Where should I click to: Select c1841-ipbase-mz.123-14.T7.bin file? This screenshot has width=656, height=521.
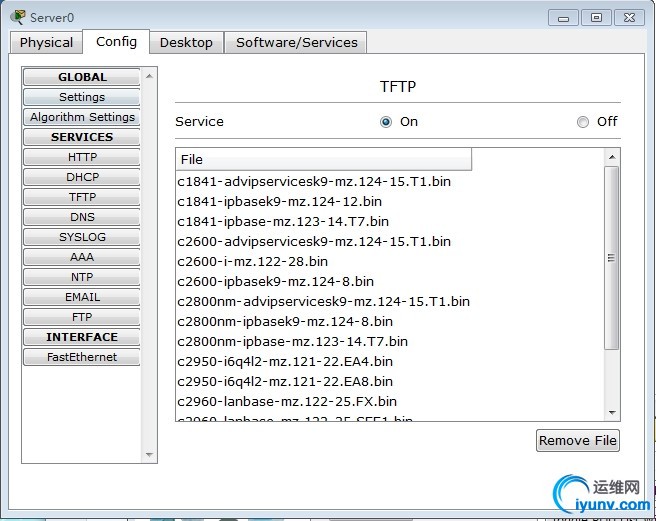[x=283, y=221]
